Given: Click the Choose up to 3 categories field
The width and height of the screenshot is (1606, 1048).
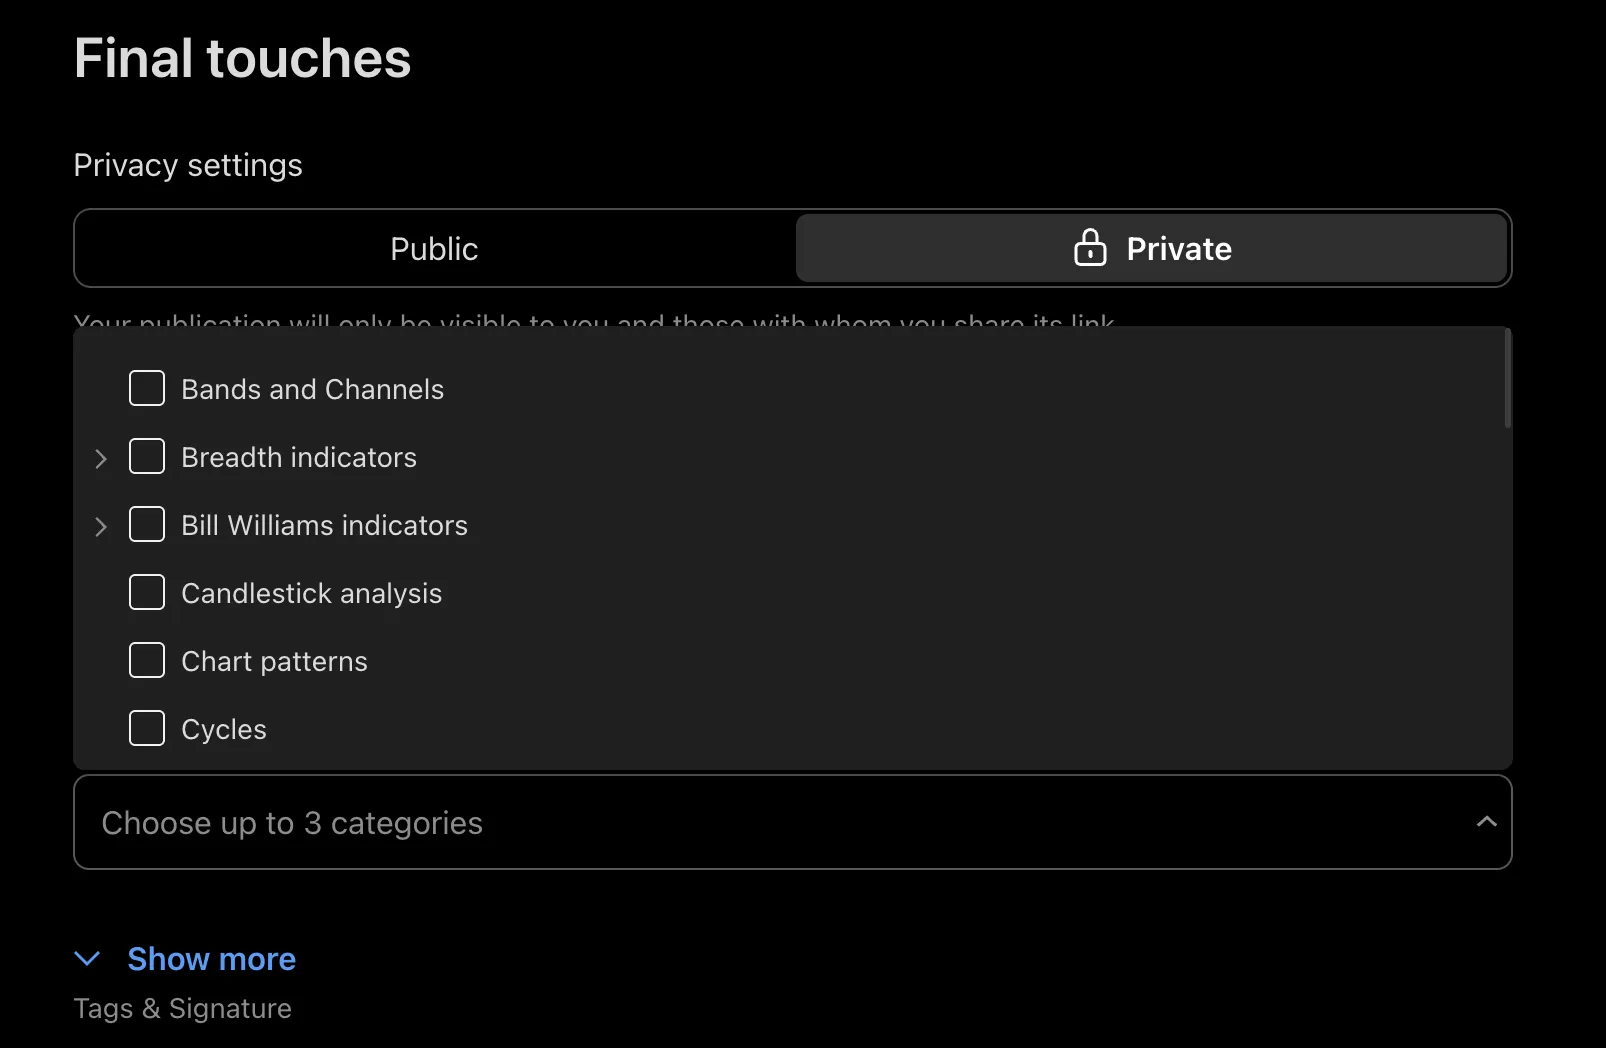Looking at the screenshot, I should pyautogui.click(x=700, y=823).
